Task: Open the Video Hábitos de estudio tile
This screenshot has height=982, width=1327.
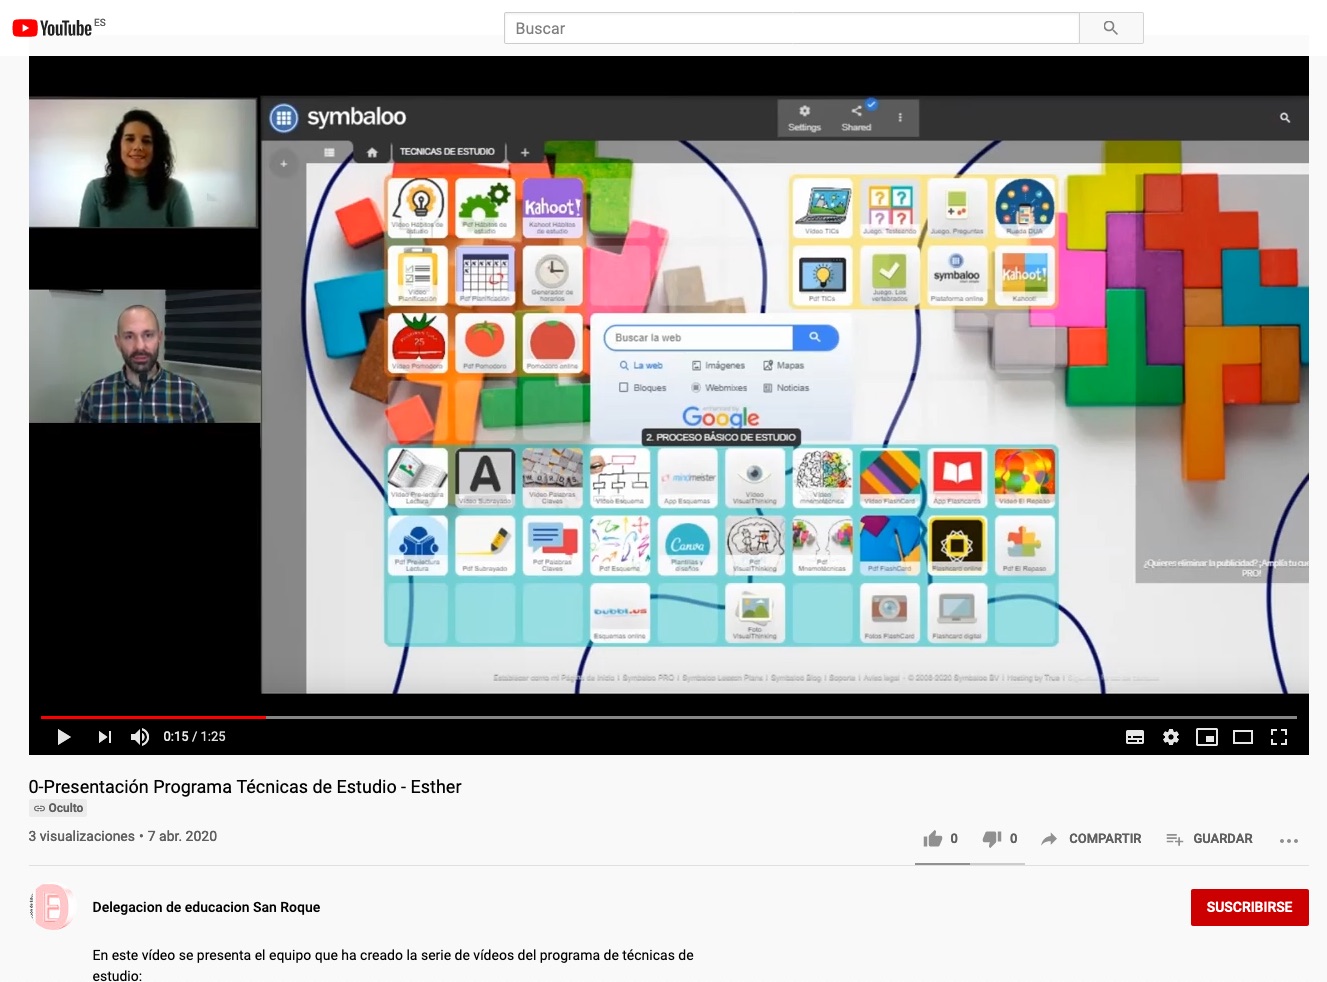Action: click(x=417, y=207)
